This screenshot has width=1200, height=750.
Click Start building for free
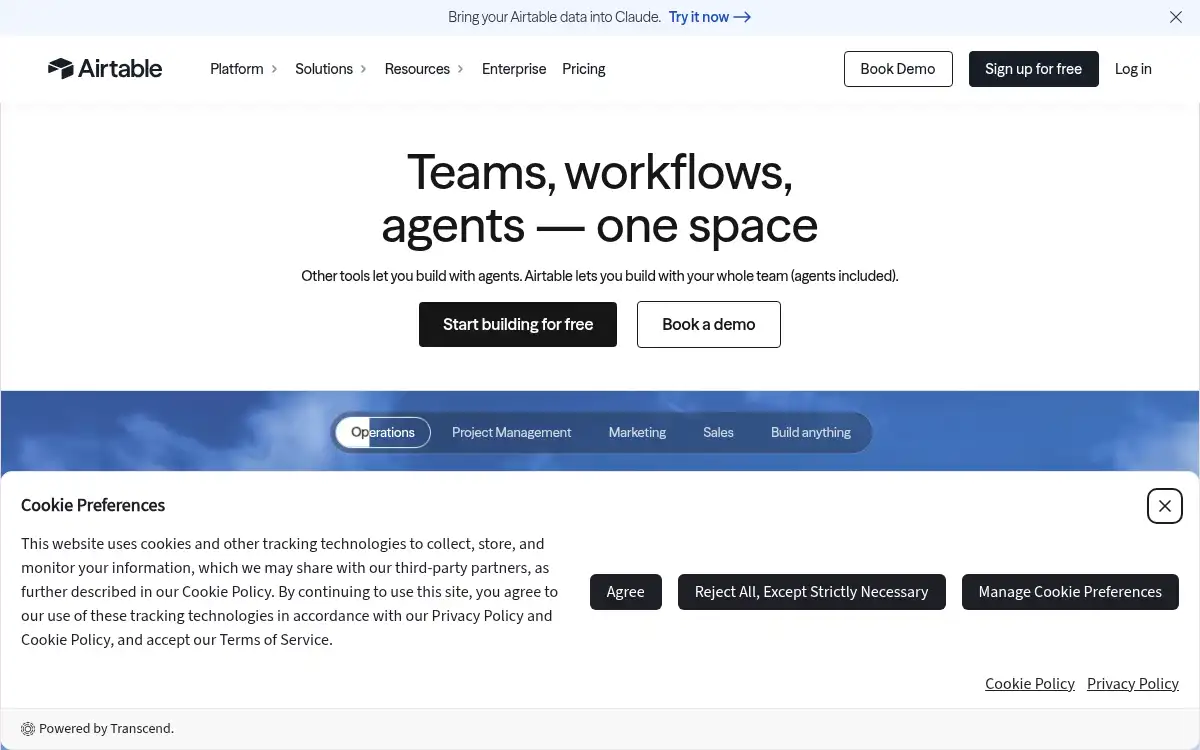pos(518,324)
